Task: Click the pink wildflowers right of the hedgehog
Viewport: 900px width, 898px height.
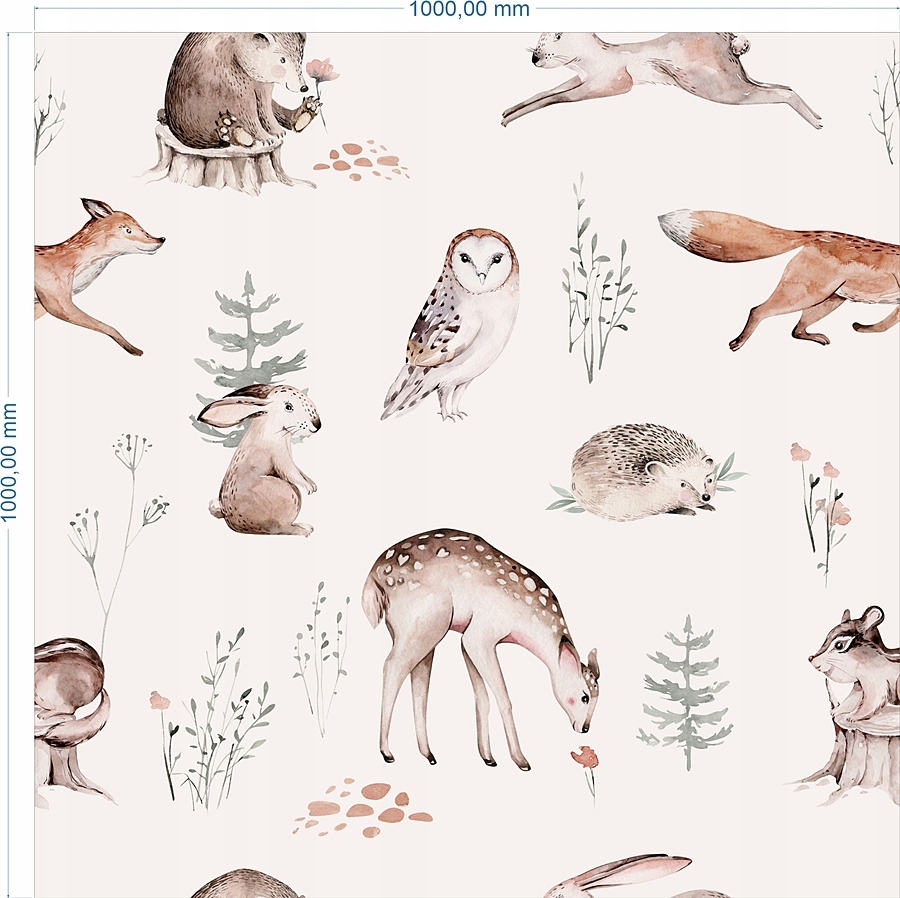Action: [x=821, y=513]
